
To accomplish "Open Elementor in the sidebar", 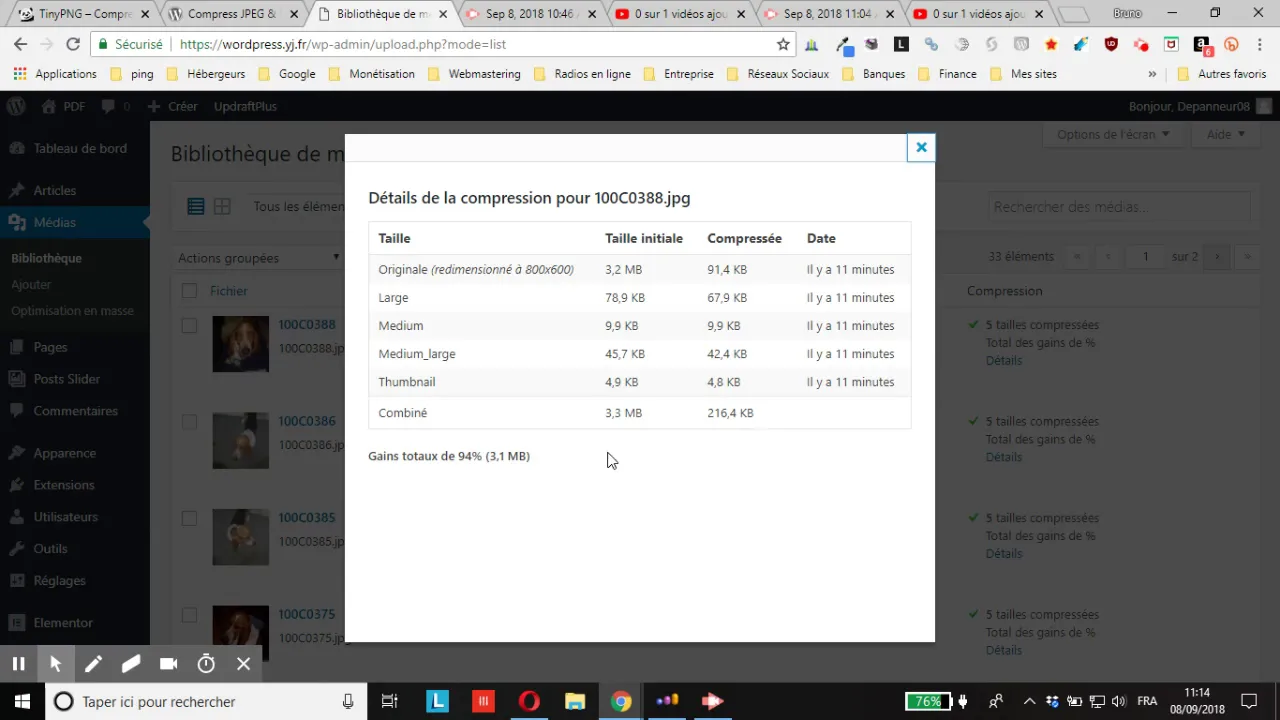I will (x=62, y=622).
